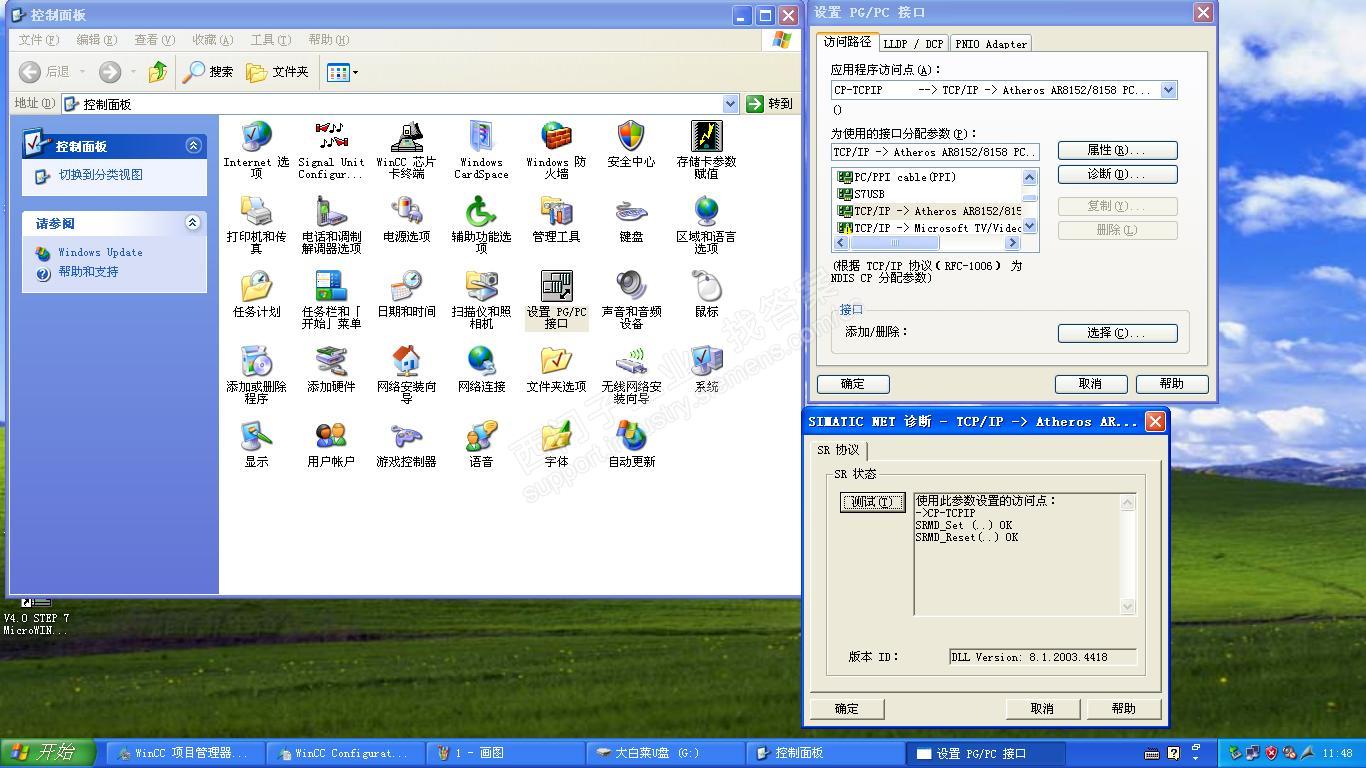Open the 帮助 menu in 控制面板
This screenshot has width=1366, height=768.
point(328,40)
